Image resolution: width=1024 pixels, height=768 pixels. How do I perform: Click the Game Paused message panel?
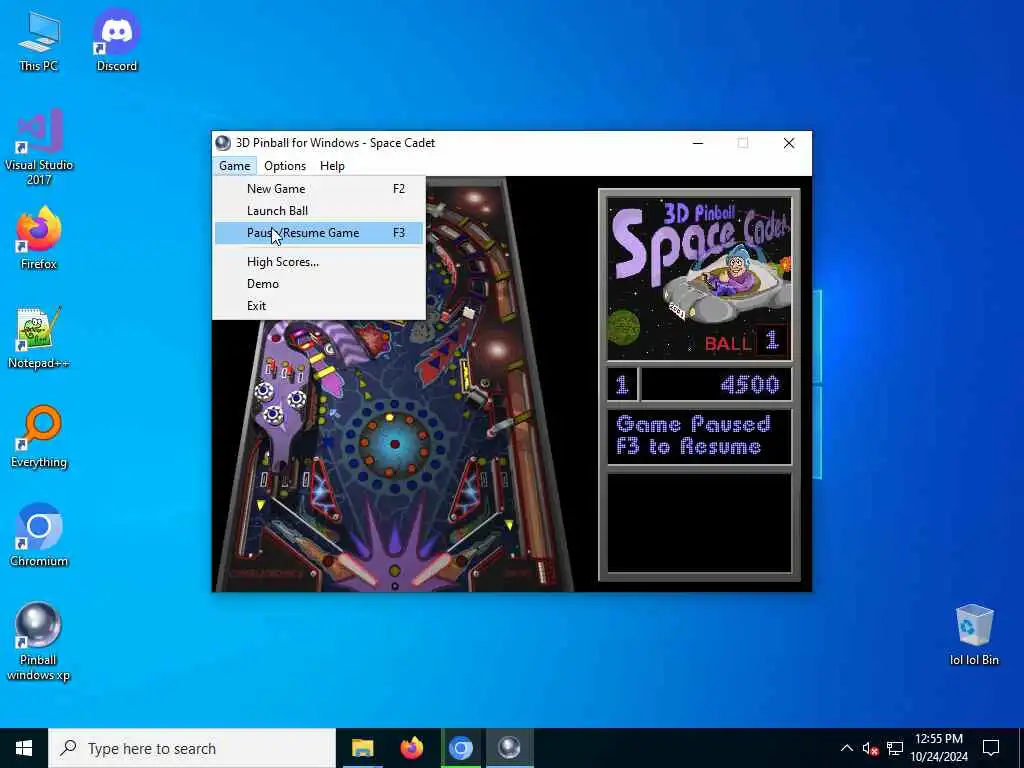coord(699,436)
